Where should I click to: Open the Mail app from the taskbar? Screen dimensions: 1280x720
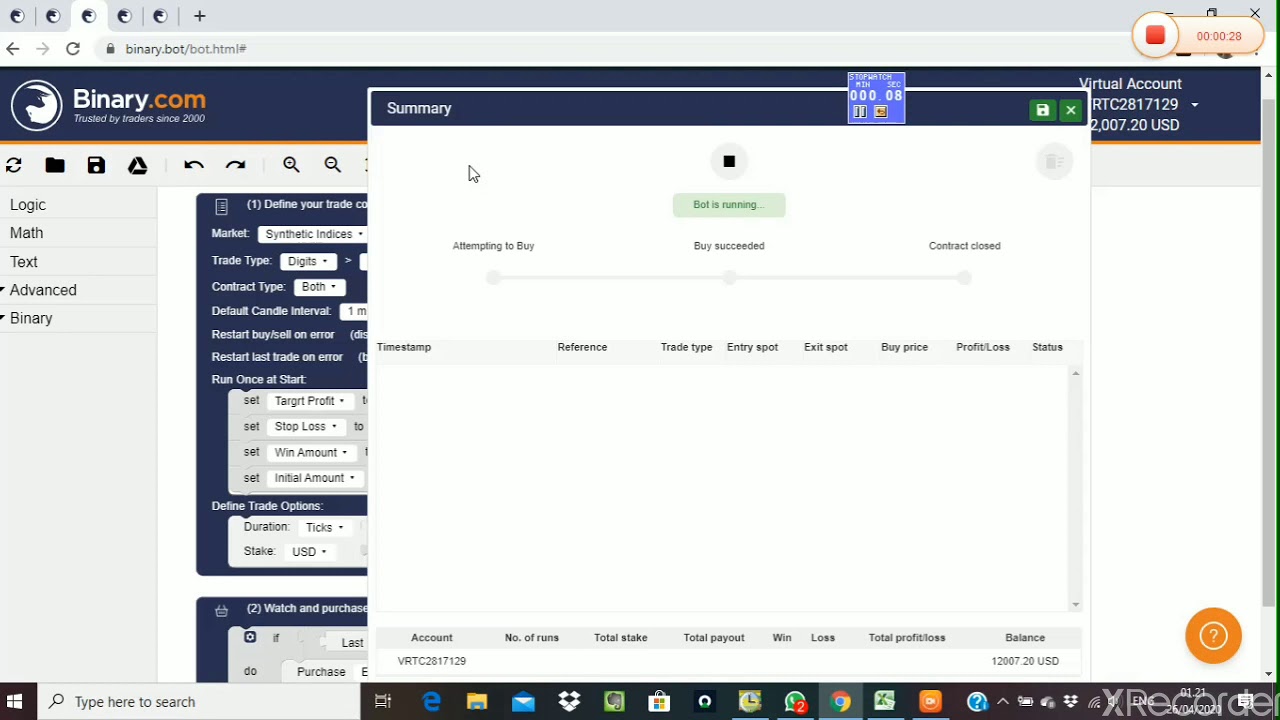pos(523,702)
